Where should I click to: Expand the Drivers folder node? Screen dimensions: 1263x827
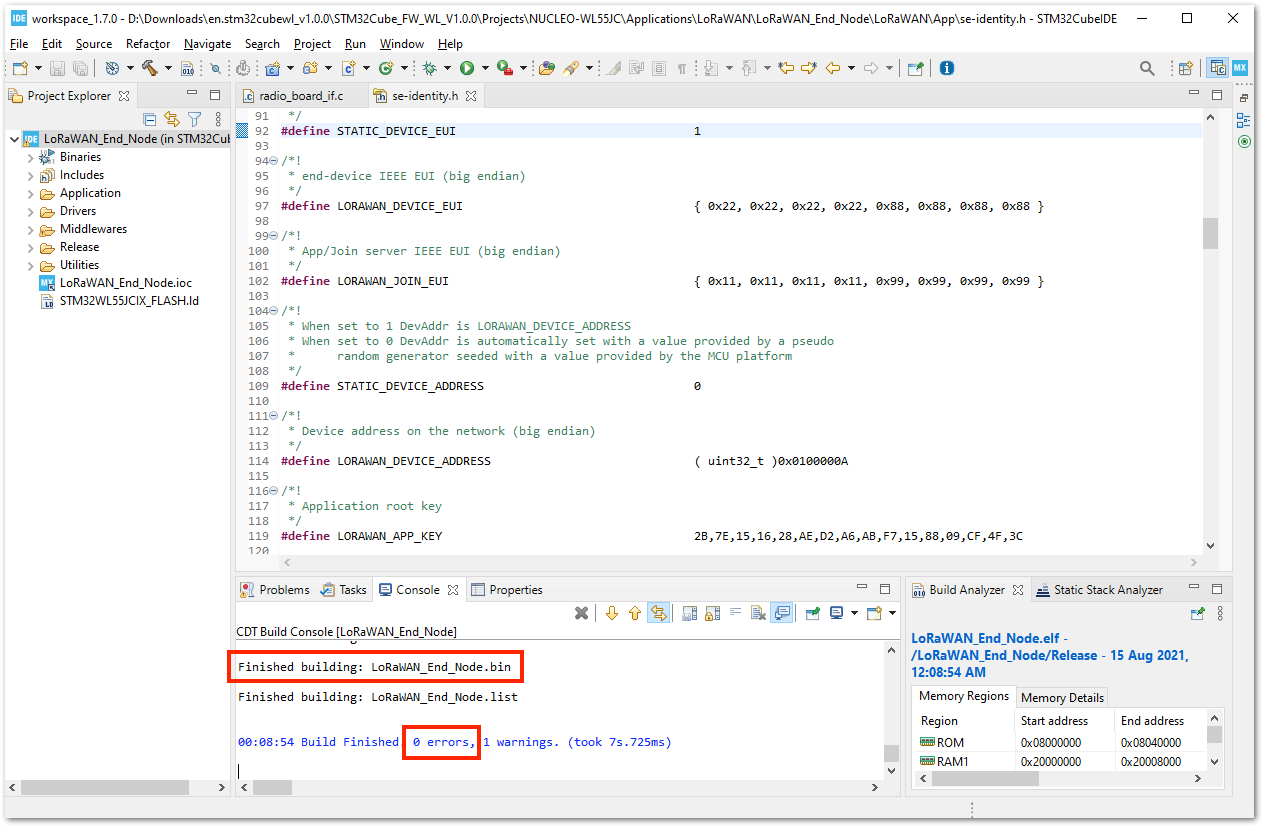tap(30, 211)
